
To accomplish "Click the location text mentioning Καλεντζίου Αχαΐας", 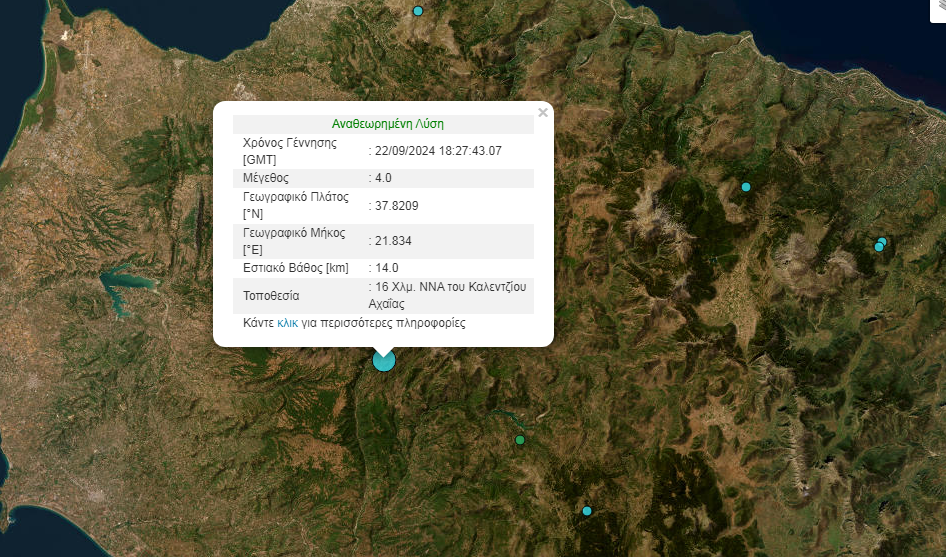I will (447, 295).
